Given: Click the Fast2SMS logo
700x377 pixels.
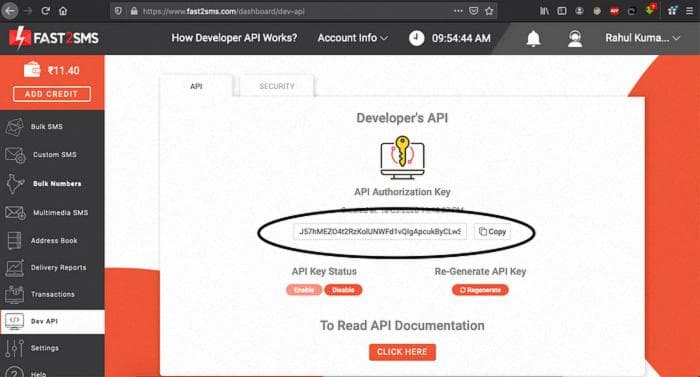Looking at the screenshot, I should tap(54, 38).
